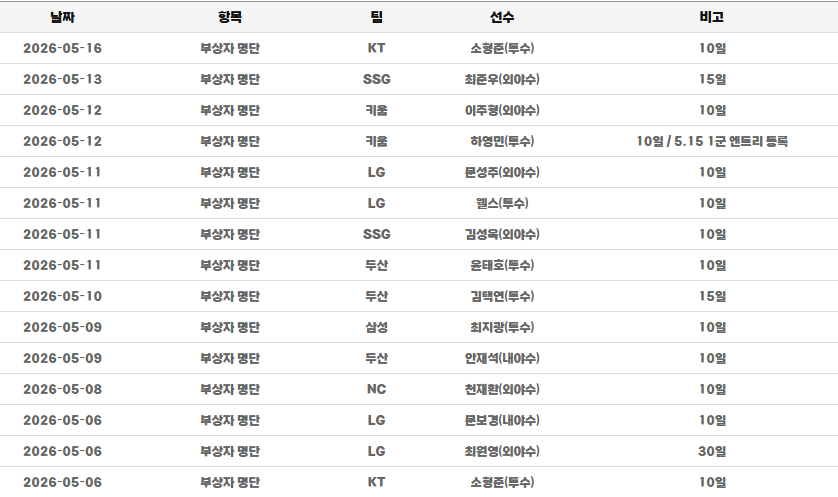The image size is (838, 497).
Task: Select player 웰스(투수)
Action: tap(502, 203)
